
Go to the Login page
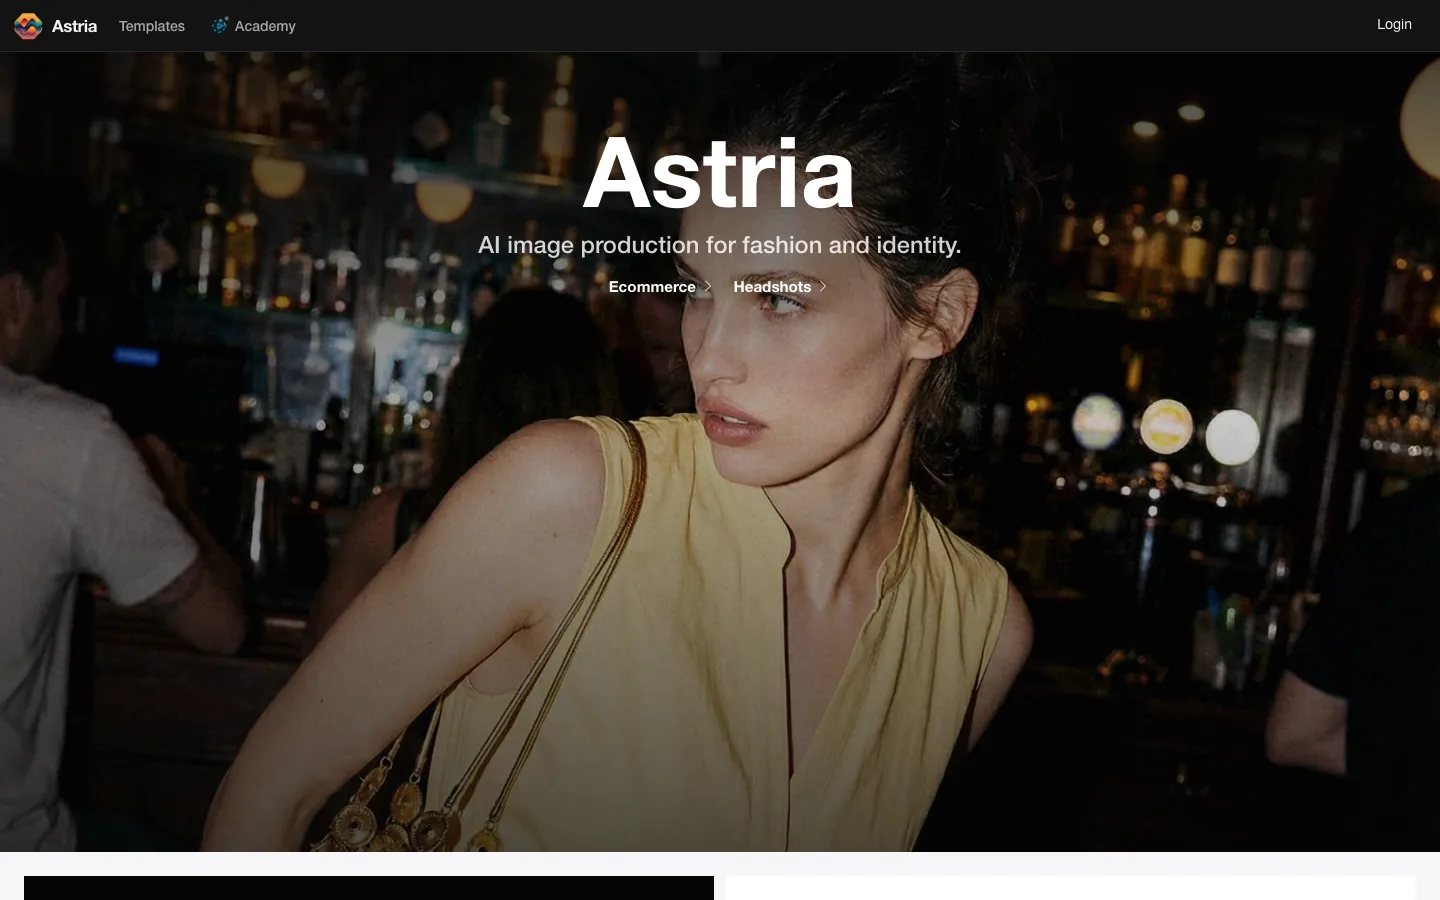click(1394, 25)
